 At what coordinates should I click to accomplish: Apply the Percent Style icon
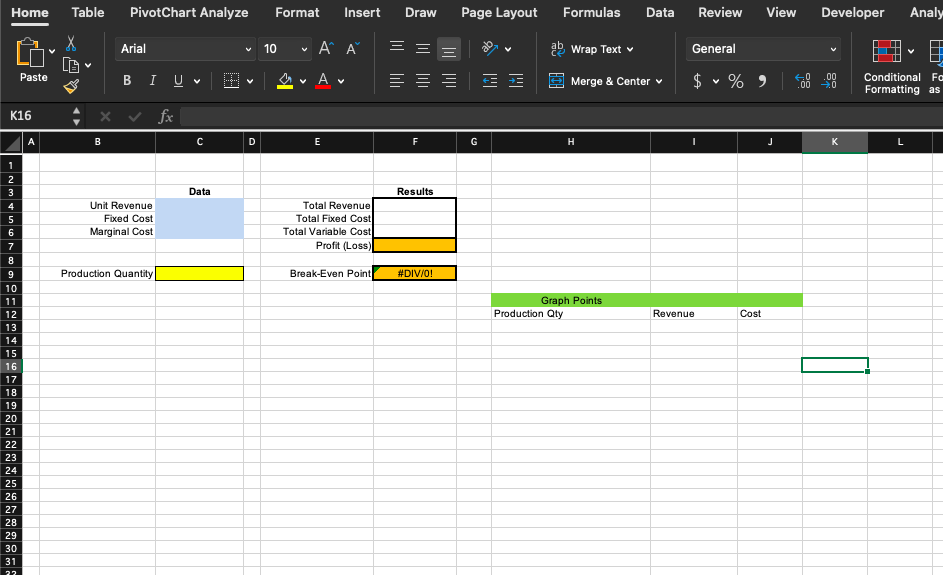tap(736, 81)
